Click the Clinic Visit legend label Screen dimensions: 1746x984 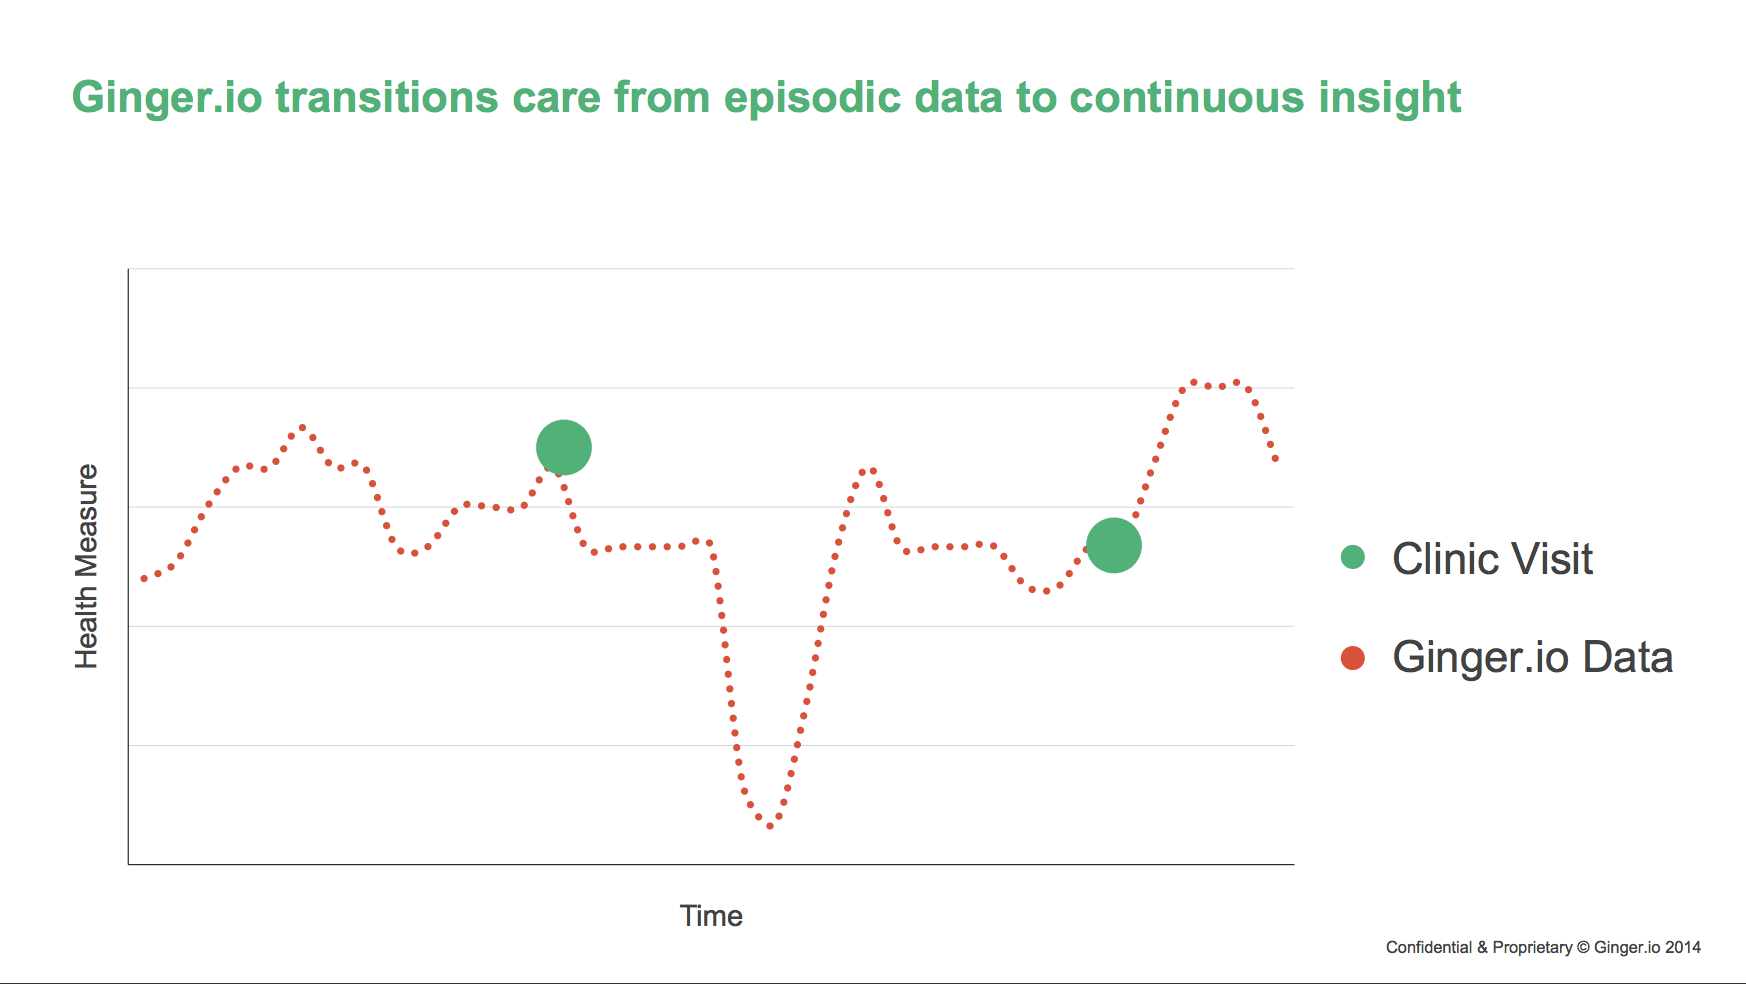(x=1492, y=559)
